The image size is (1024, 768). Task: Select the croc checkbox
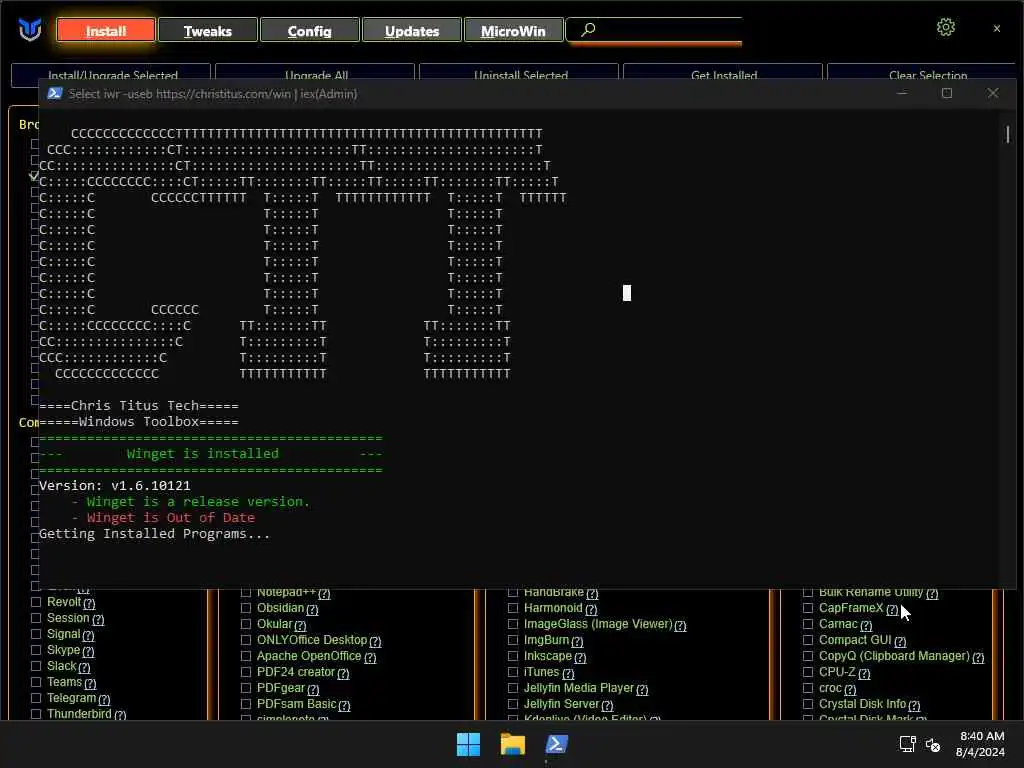808,688
